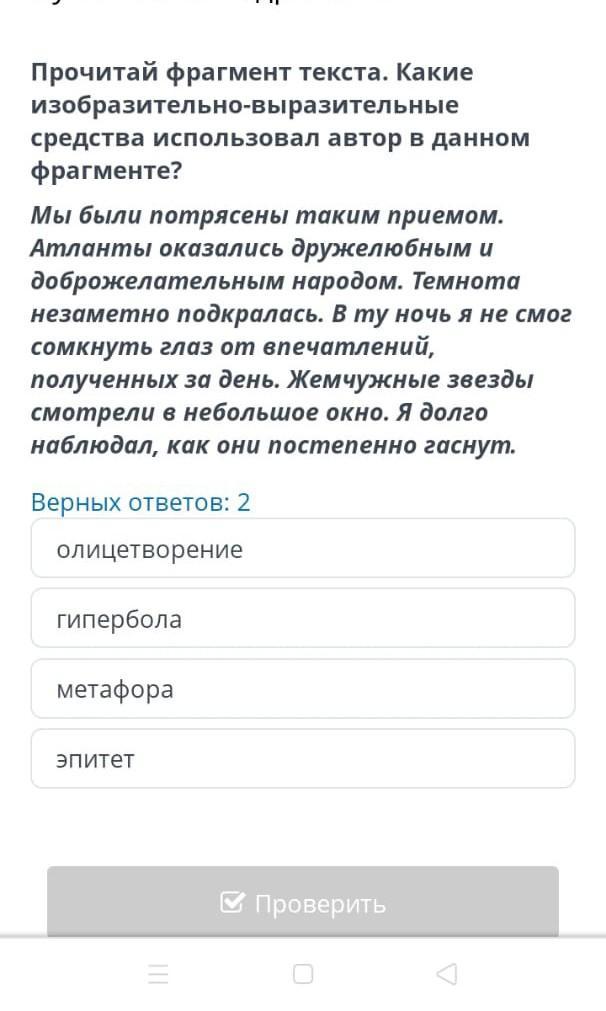Pick the эпитет answer option
The height and width of the screenshot is (1011, 606).
point(303,758)
